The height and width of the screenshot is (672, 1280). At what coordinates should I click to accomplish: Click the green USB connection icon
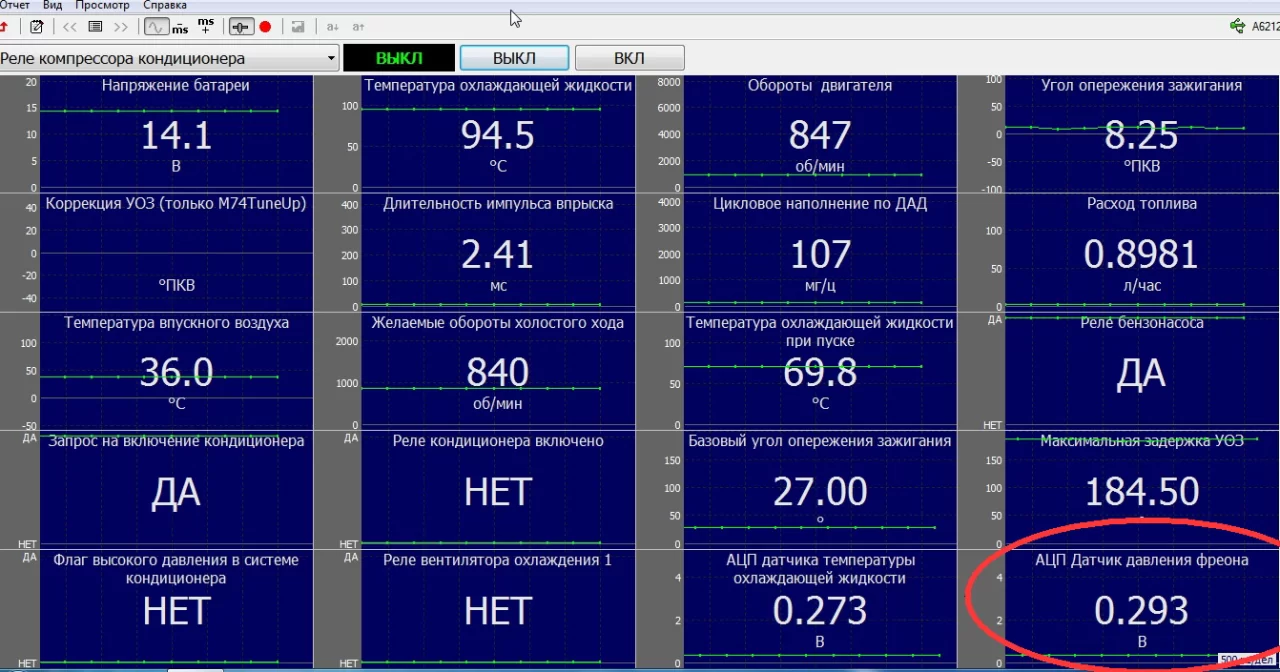coord(1238,27)
